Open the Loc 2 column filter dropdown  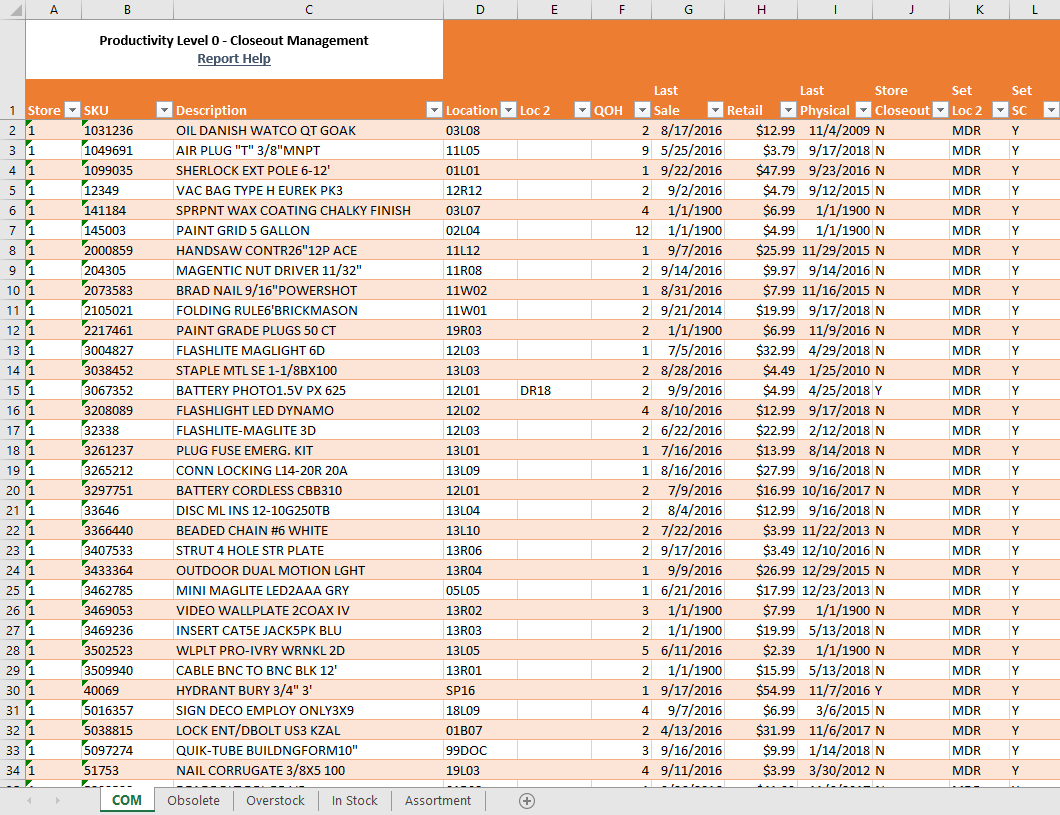coord(582,110)
